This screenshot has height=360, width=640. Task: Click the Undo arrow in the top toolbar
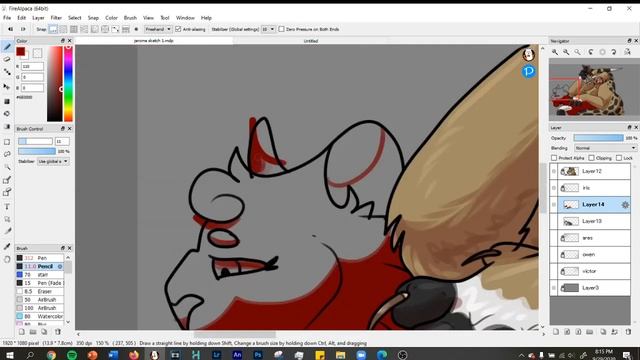[x=11, y=29]
